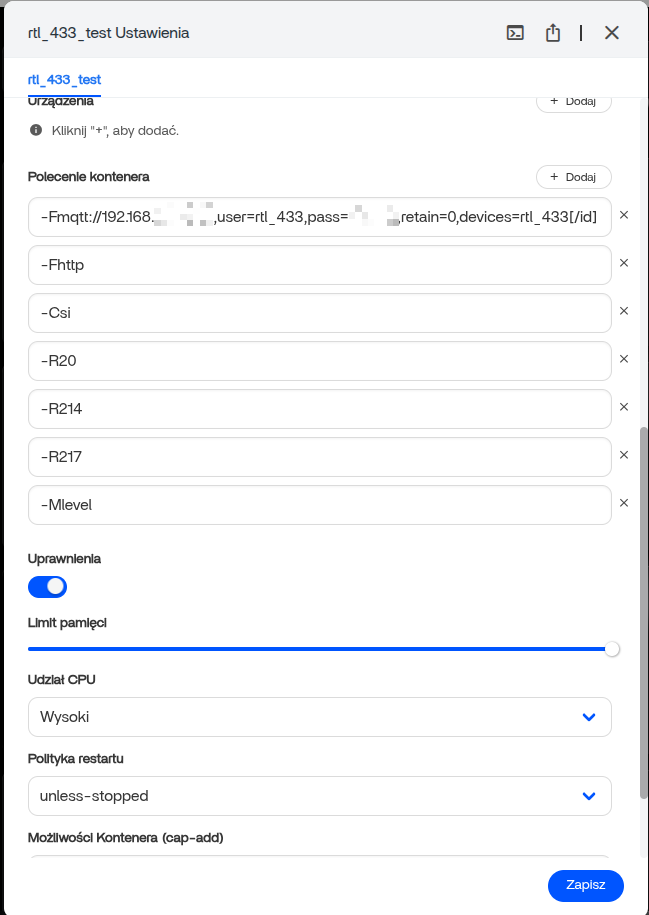Viewport: 649px width, 915px height.
Task: Delete the -R217 command entry
Action: (x=624, y=455)
